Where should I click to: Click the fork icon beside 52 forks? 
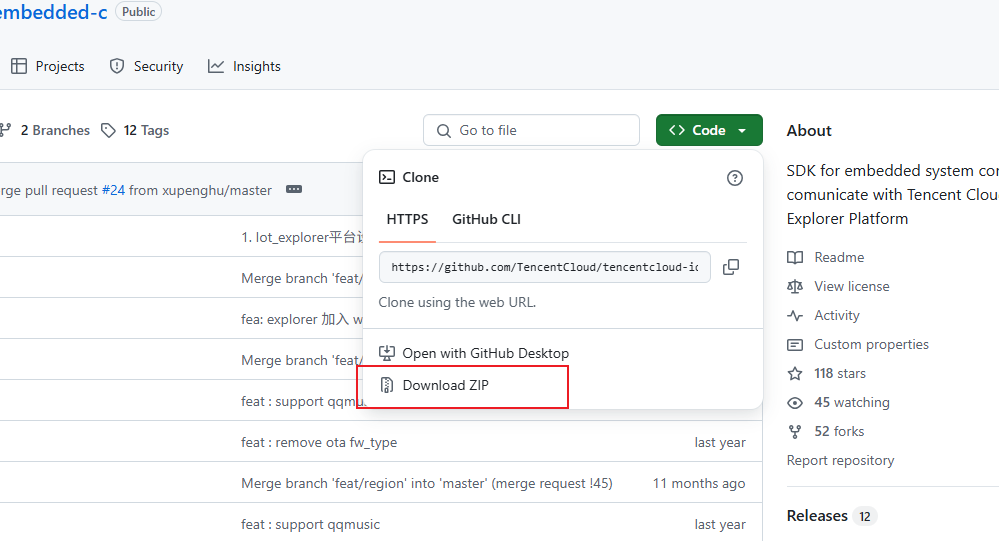[x=795, y=432]
